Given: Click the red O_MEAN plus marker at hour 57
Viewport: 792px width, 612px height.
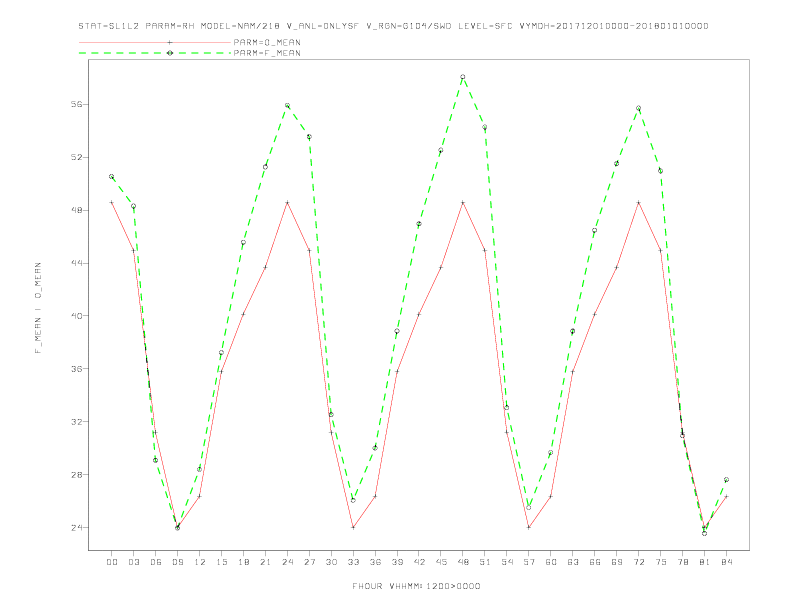Looking at the screenshot, I should [529, 527].
